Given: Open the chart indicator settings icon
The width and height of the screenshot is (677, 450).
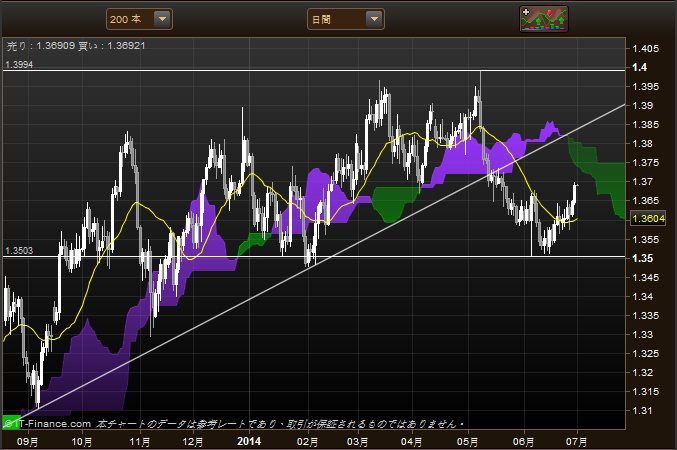Looking at the screenshot, I should pyautogui.click(x=544, y=19).
